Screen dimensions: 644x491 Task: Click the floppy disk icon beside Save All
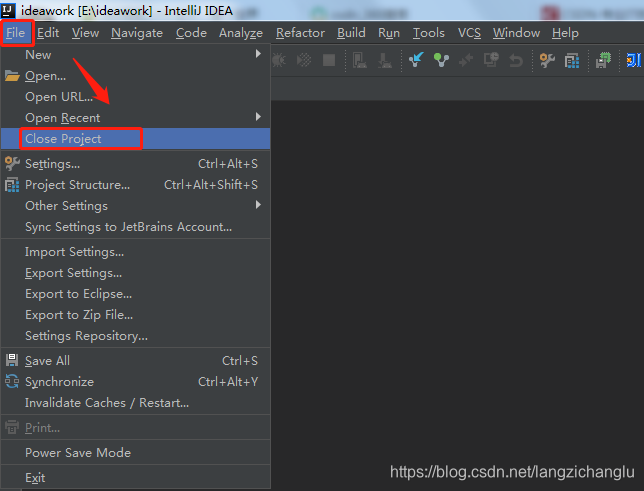coord(12,360)
